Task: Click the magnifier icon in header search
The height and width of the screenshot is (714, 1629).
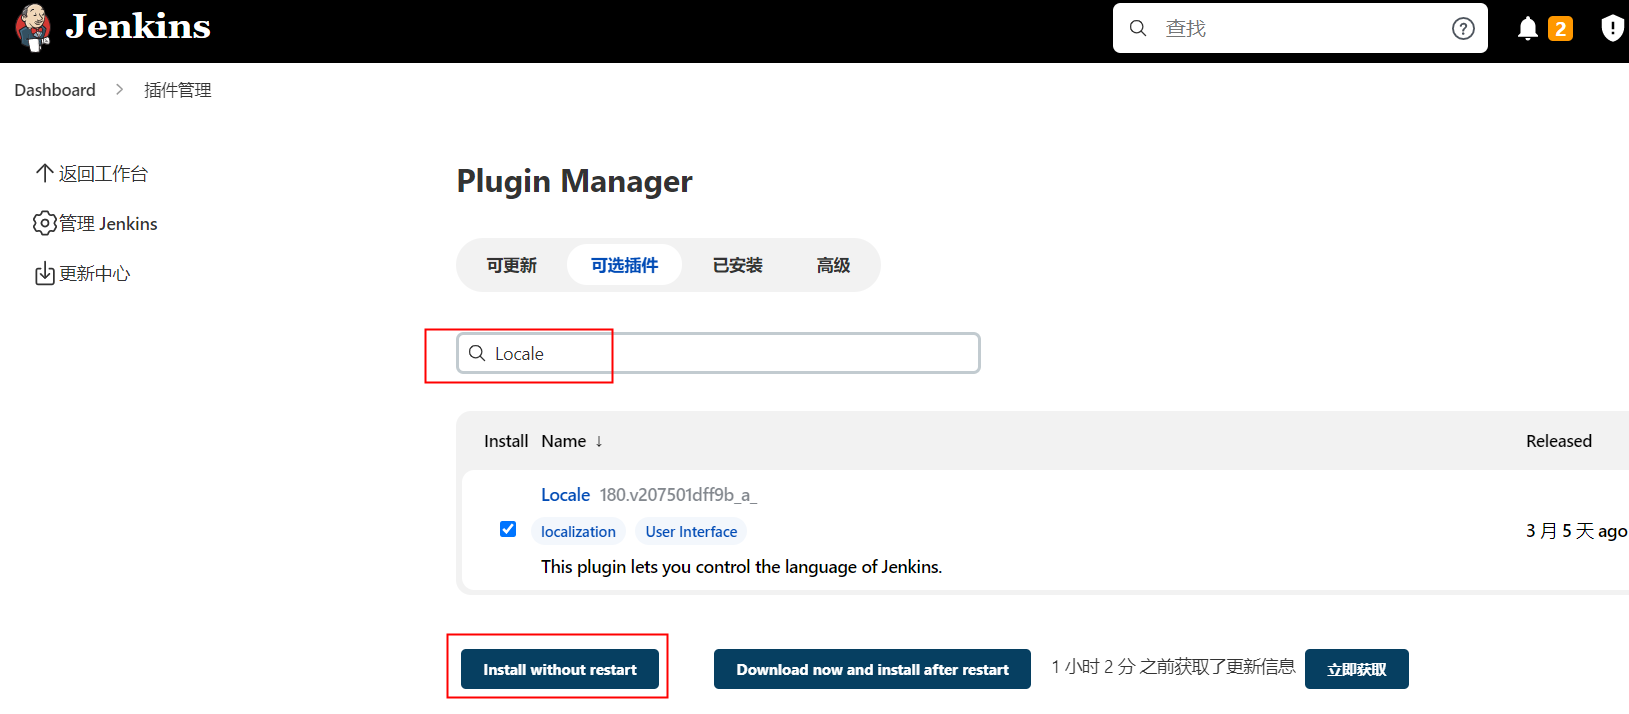Action: point(1138,29)
